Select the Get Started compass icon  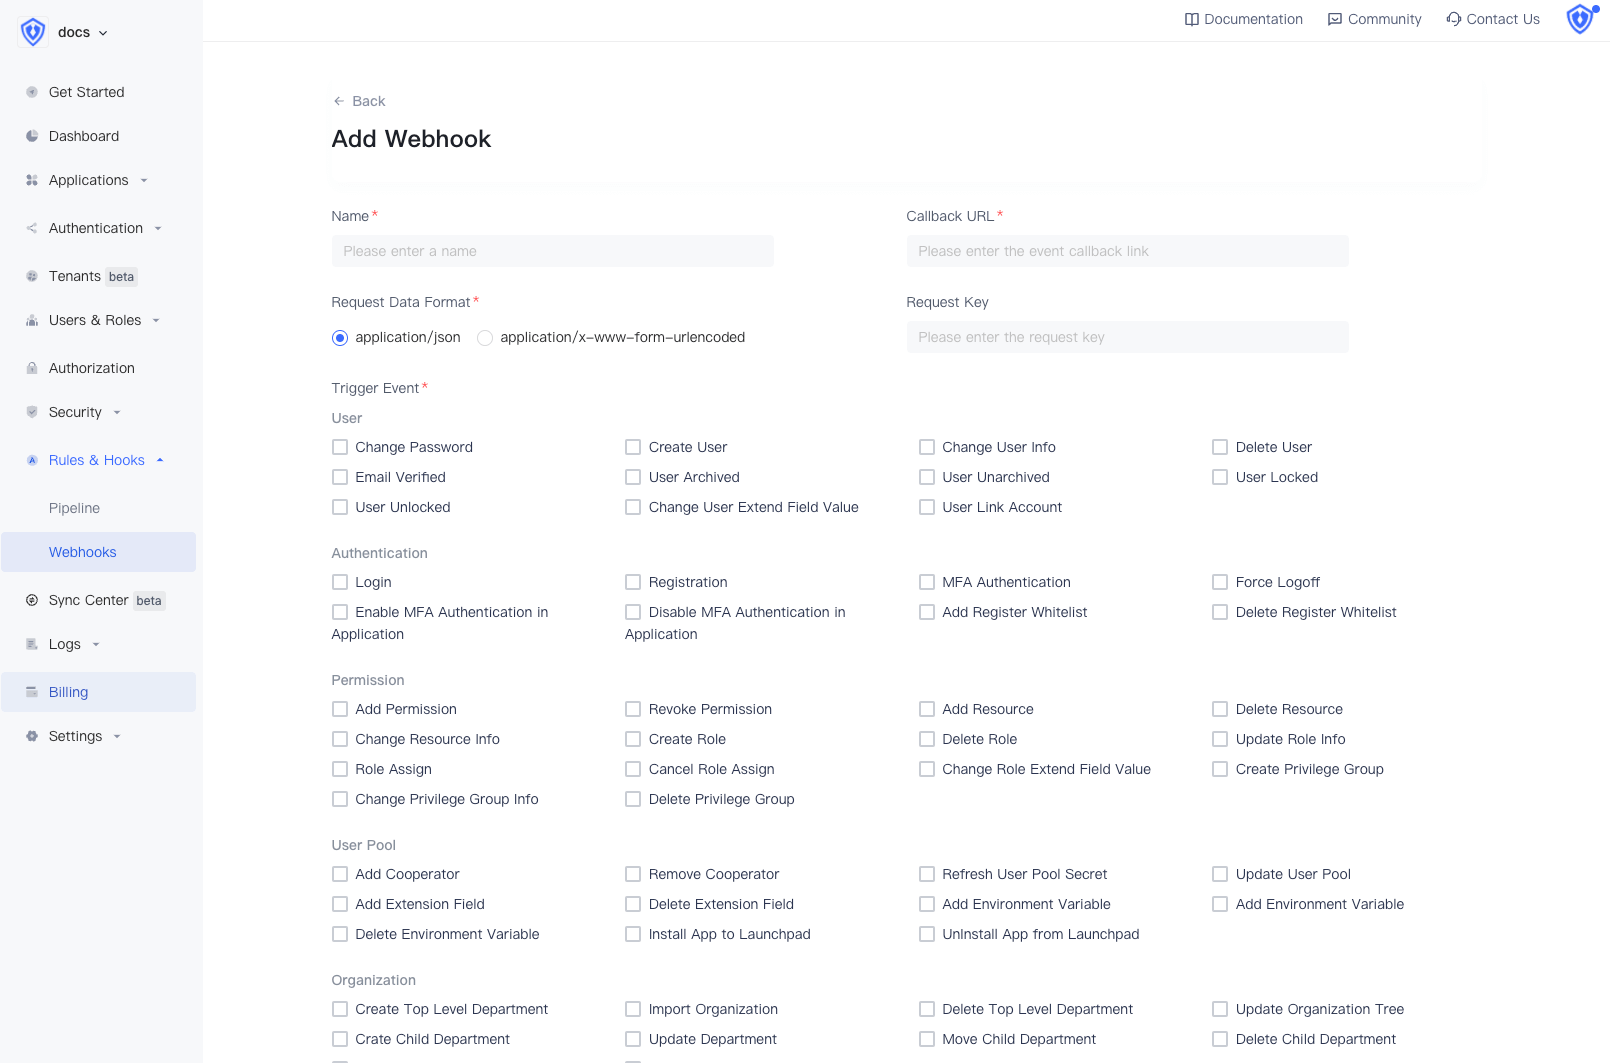click(31, 92)
